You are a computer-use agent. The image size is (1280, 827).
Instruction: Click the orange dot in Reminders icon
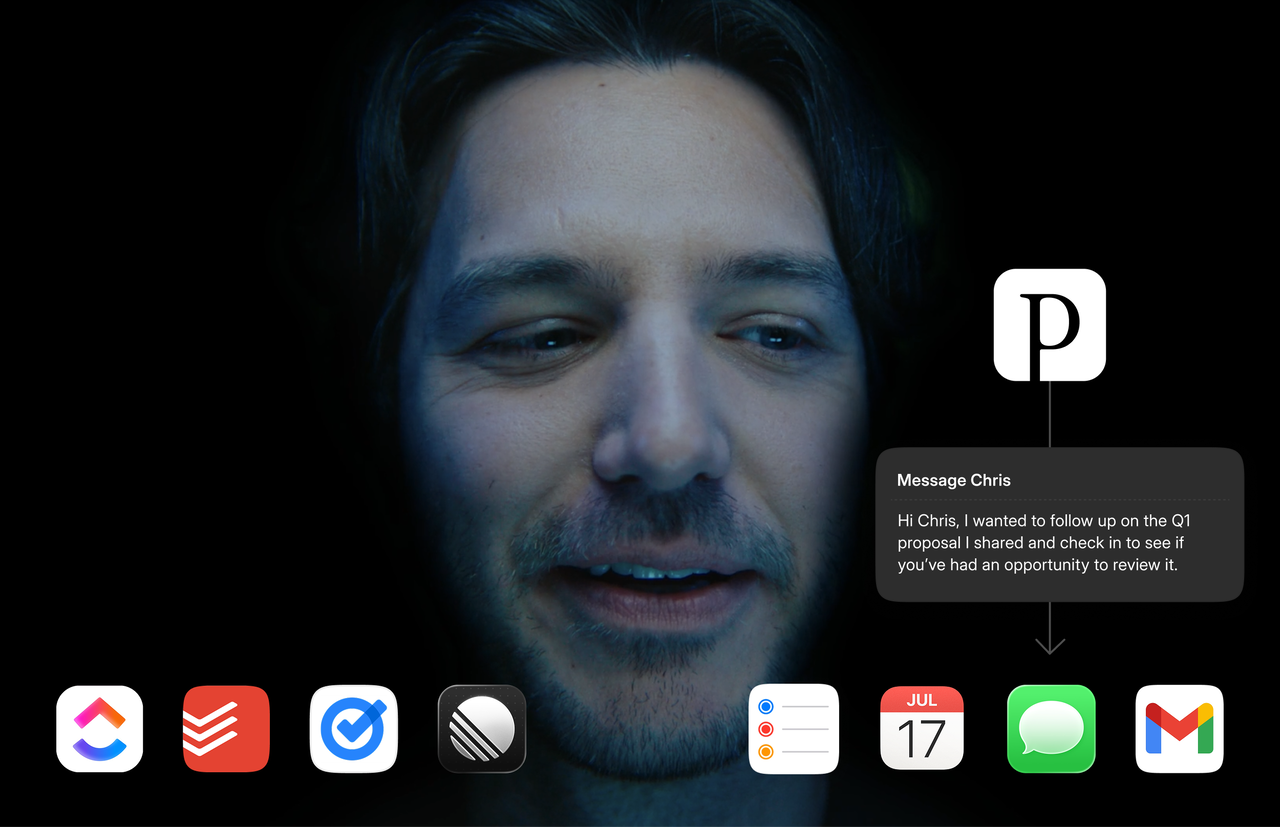point(766,752)
